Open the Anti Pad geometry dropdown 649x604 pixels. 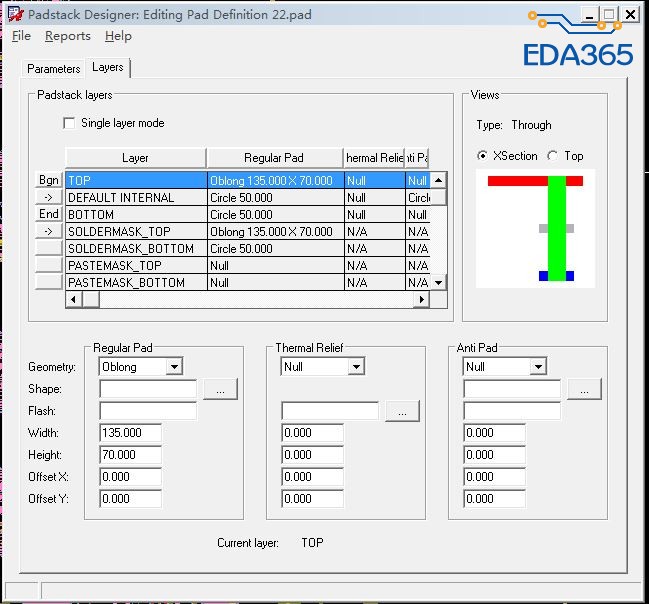[x=538, y=366]
